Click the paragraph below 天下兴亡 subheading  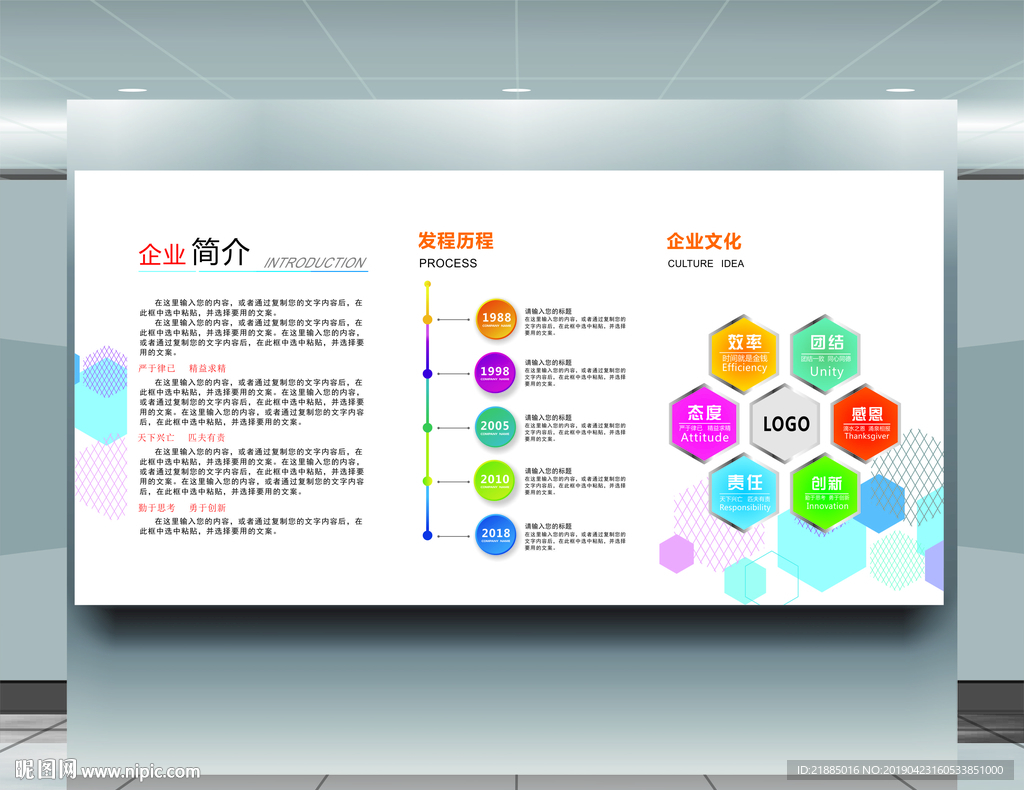(251, 471)
